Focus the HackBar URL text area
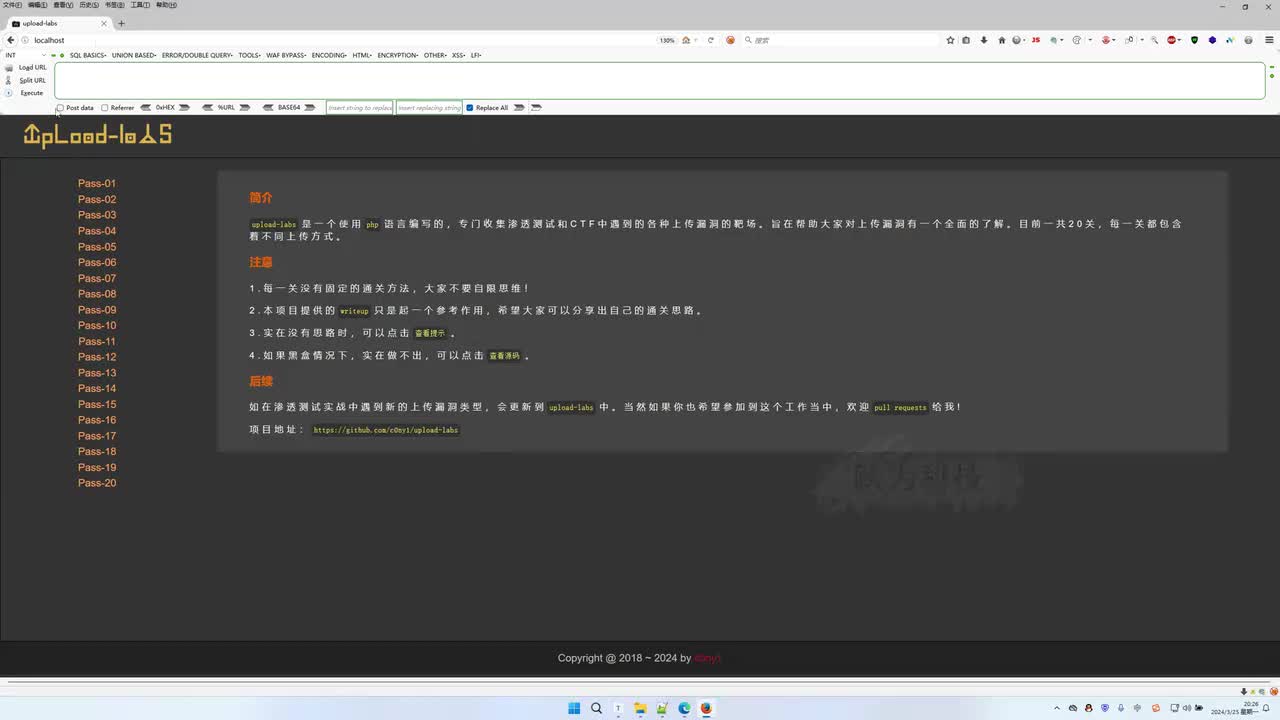The height and width of the screenshot is (720, 1280). (x=660, y=80)
